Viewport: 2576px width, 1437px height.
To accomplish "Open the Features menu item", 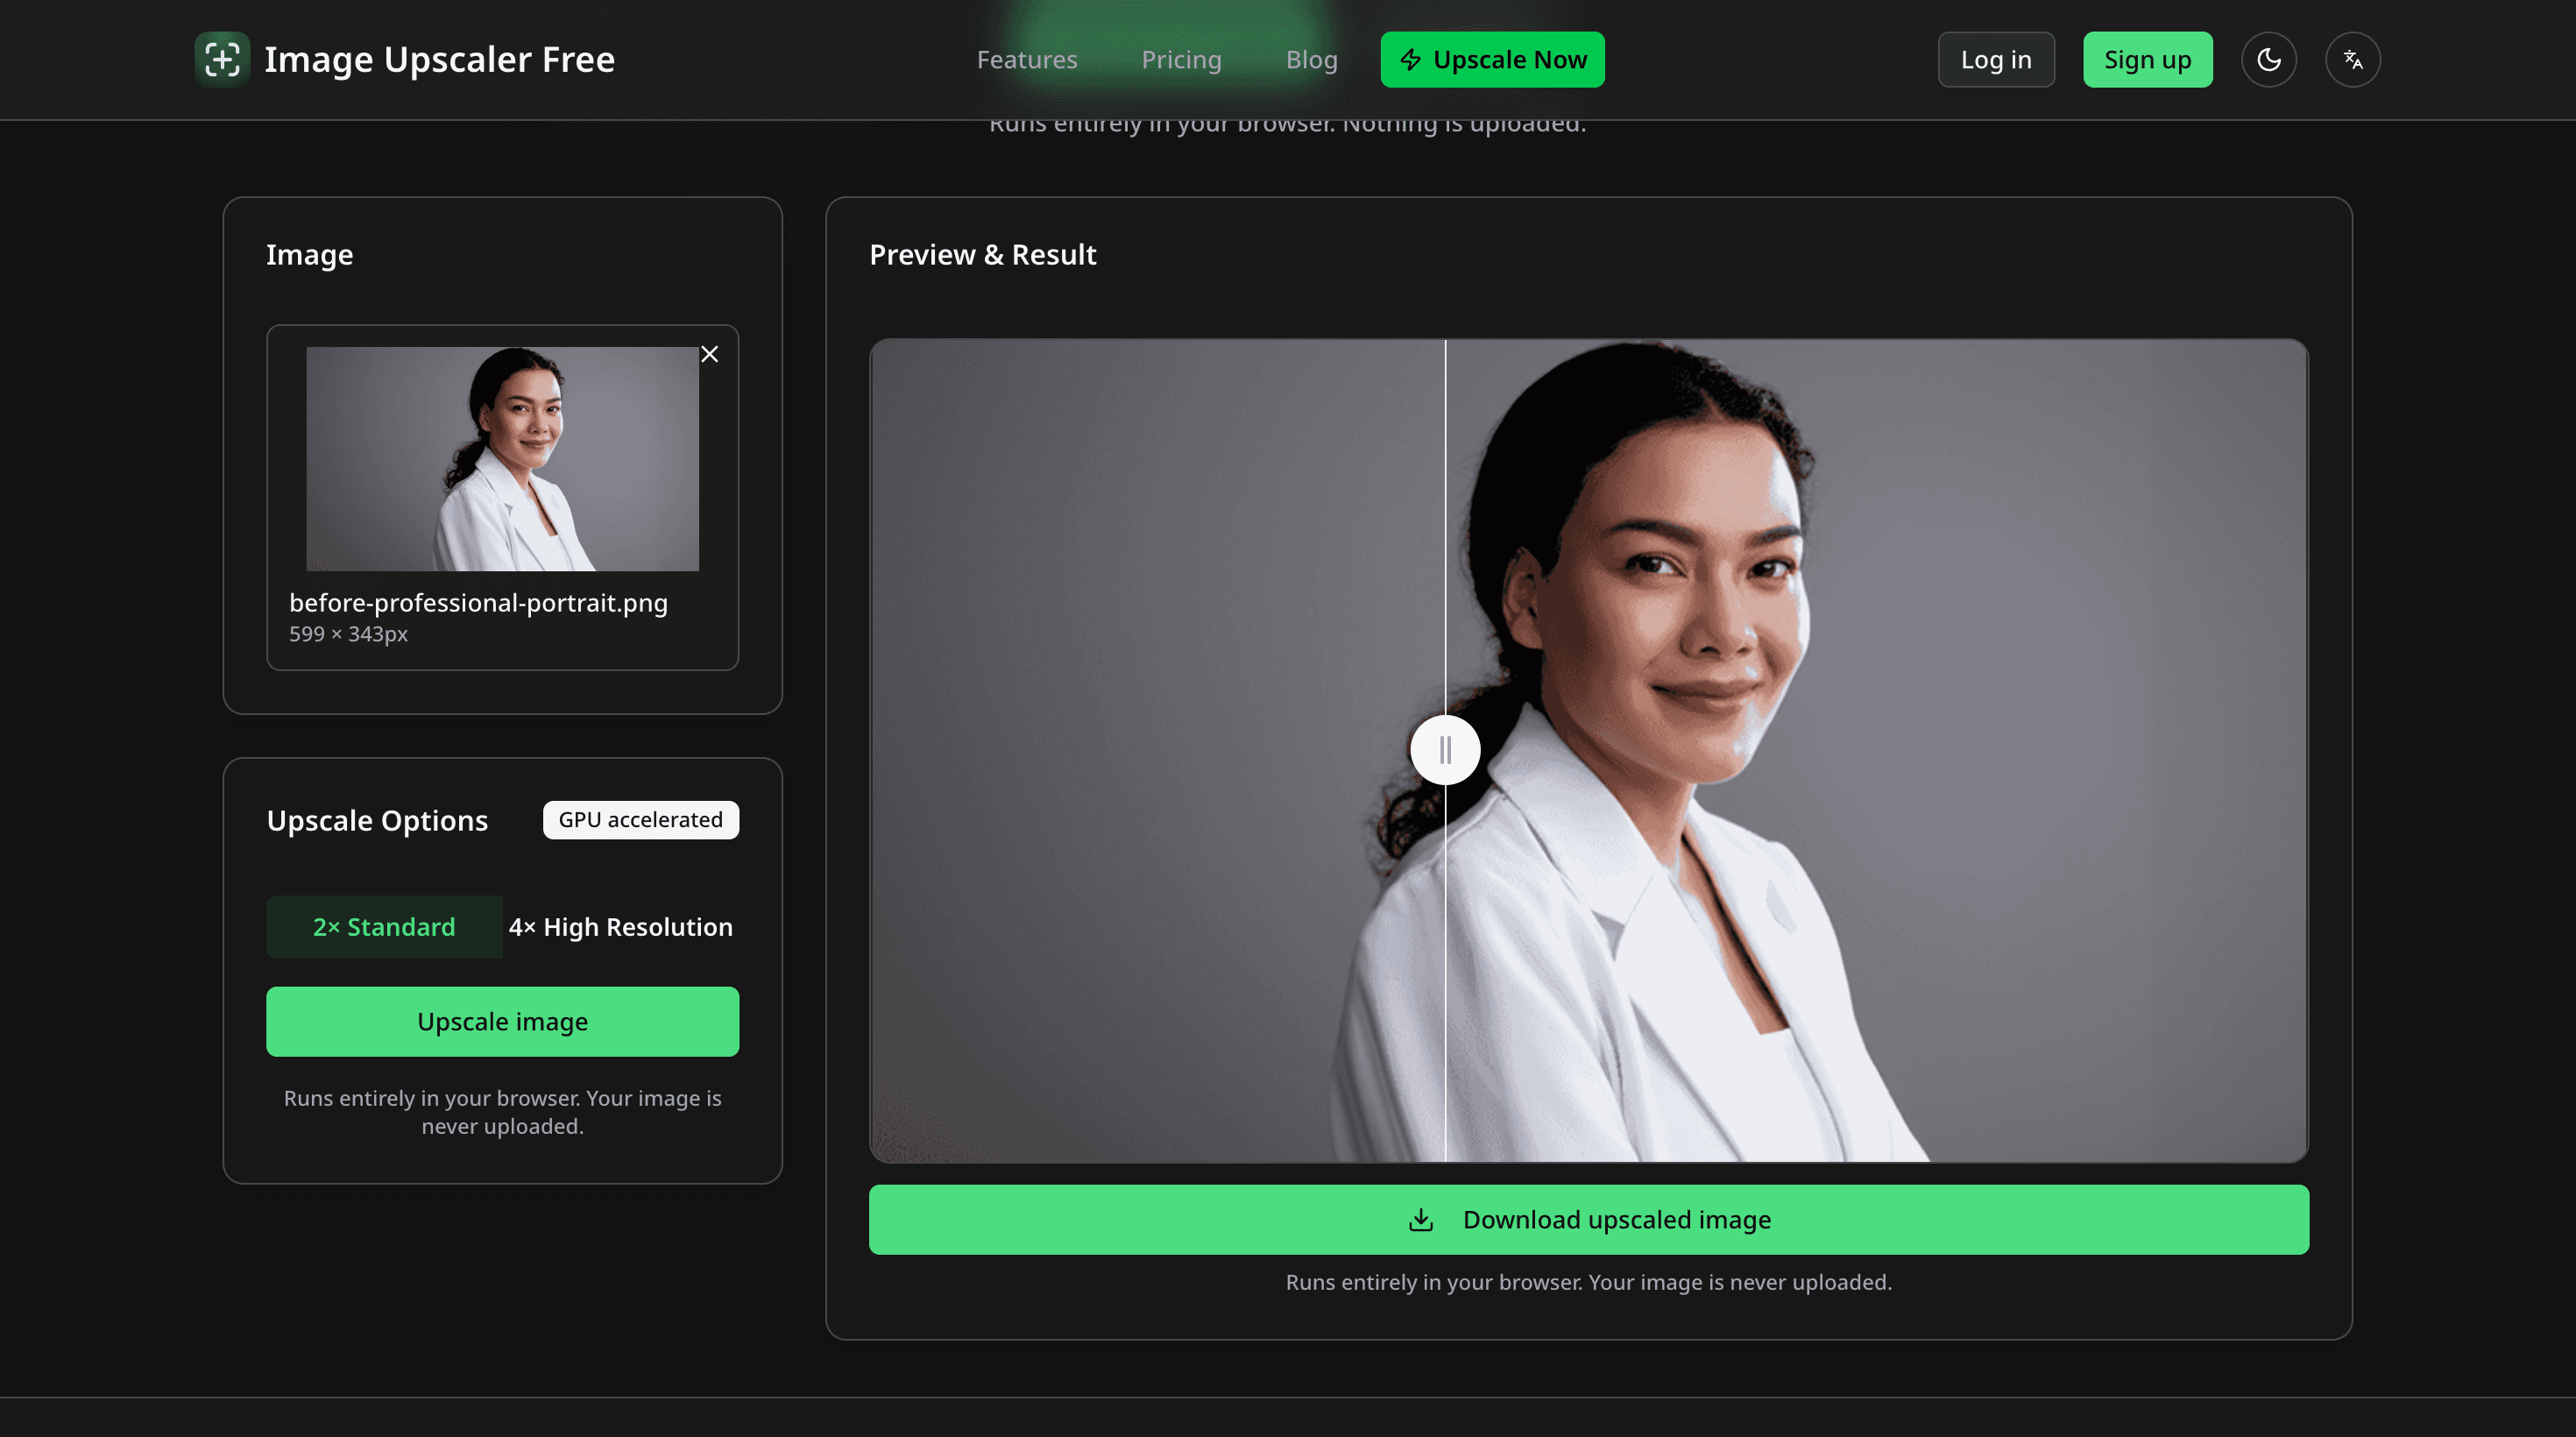I will tap(1027, 60).
